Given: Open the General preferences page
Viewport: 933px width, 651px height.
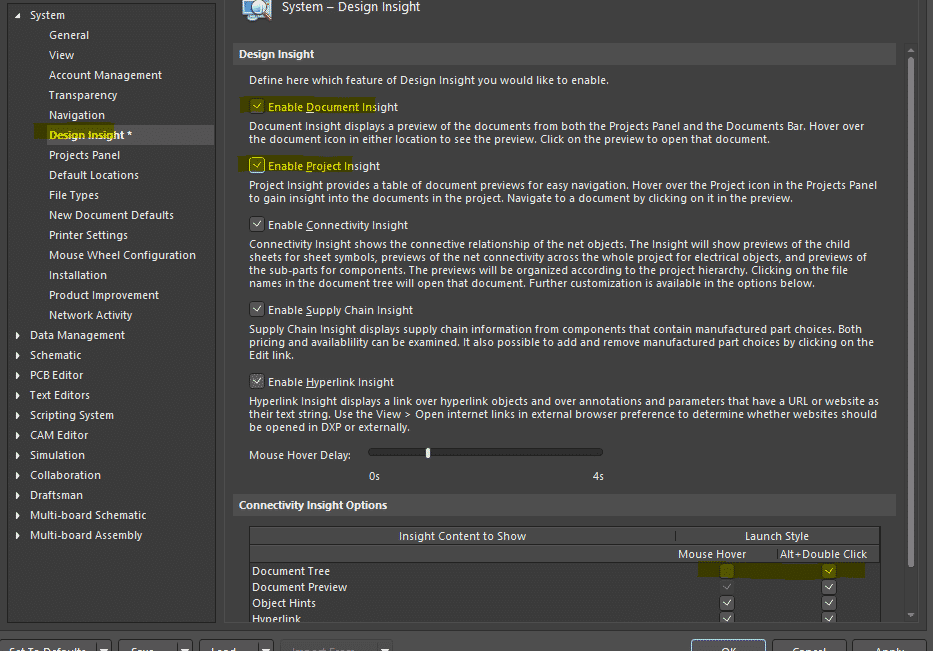Looking at the screenshot, I should [x=69, y=35].
